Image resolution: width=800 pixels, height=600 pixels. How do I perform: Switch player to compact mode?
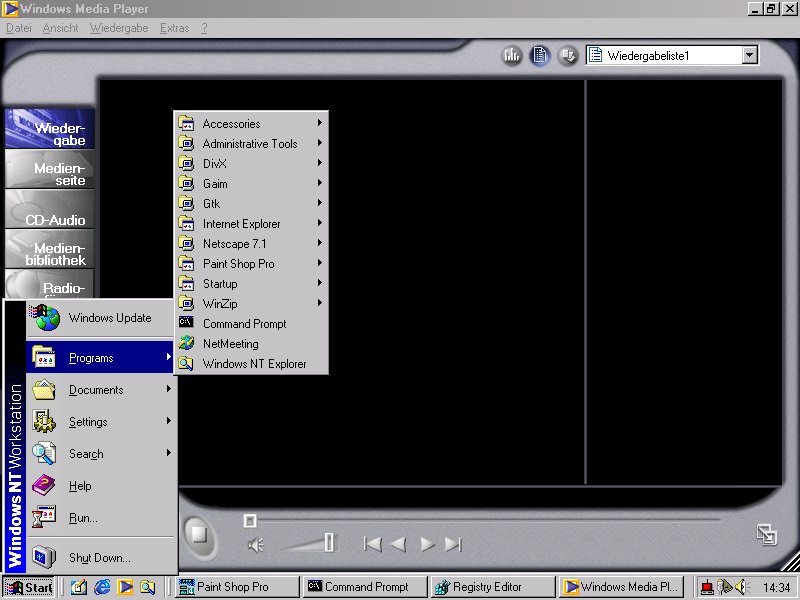pyautogui.click(x=766, y=534)
